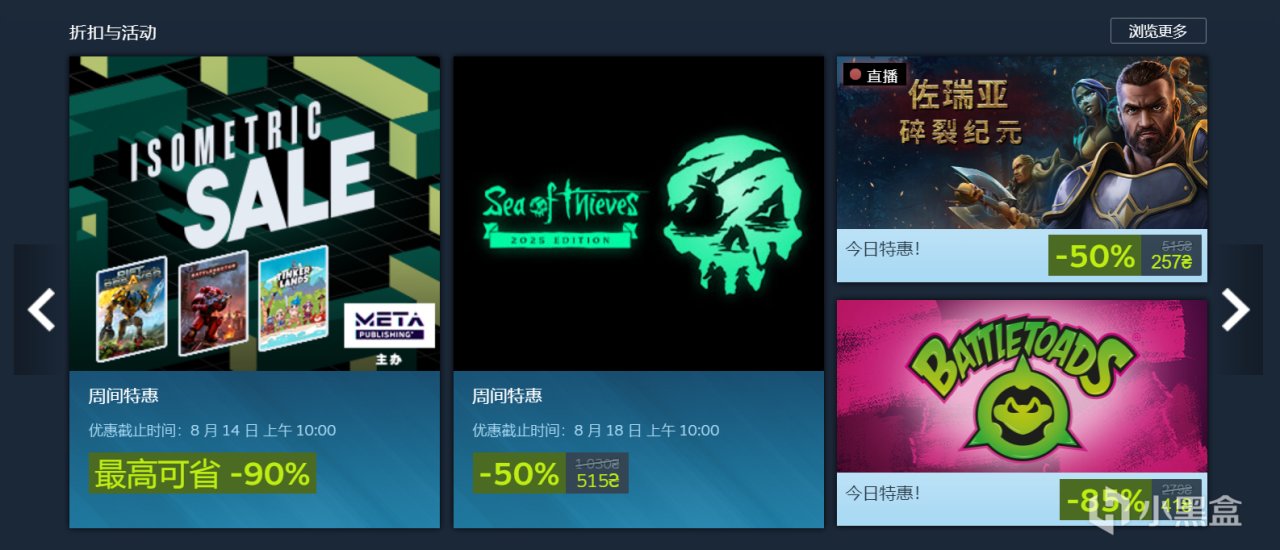Click the Sea of Thieves -50% price tag
The height and width of the screenshot is (550, 1280).
coord(551,473)
